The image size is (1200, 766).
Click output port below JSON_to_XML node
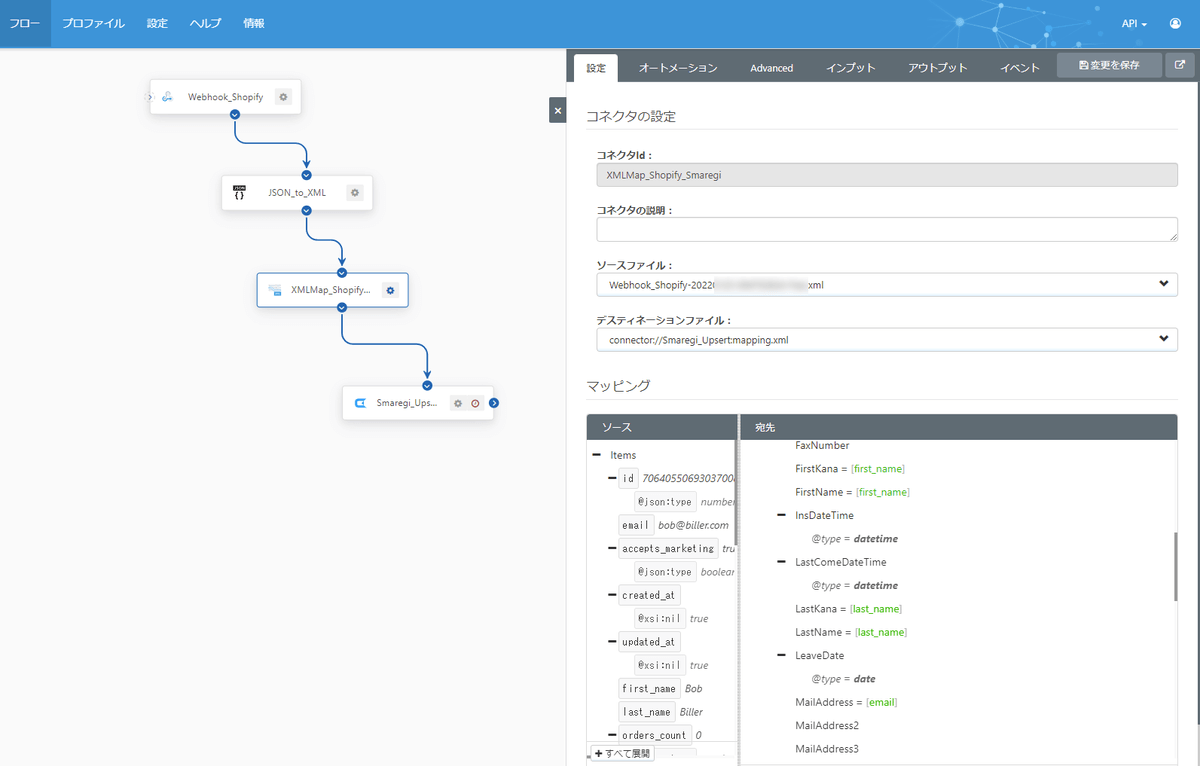pos(306,211)
